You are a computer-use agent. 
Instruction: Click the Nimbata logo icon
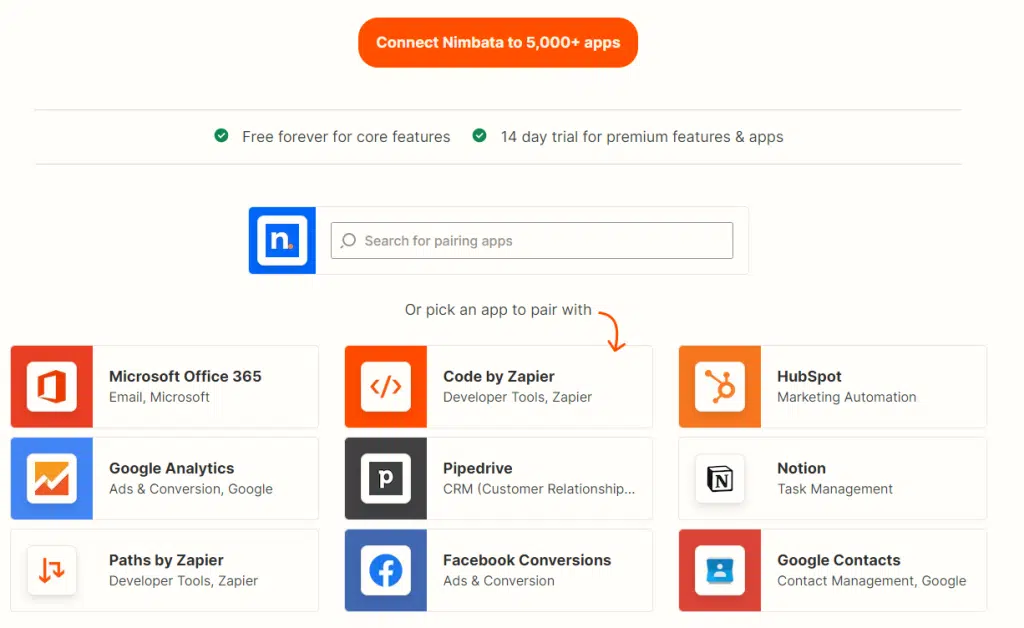(282, 240)
